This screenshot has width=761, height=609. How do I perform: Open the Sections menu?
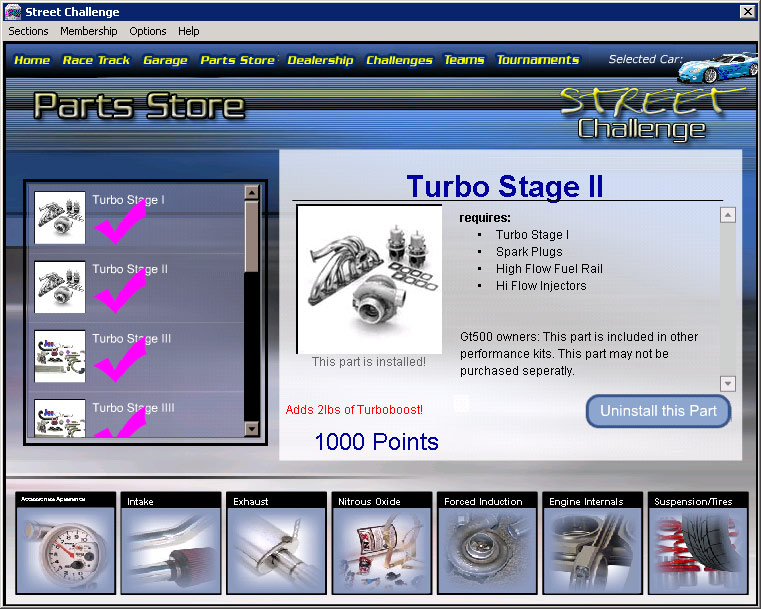pos(28,31)
